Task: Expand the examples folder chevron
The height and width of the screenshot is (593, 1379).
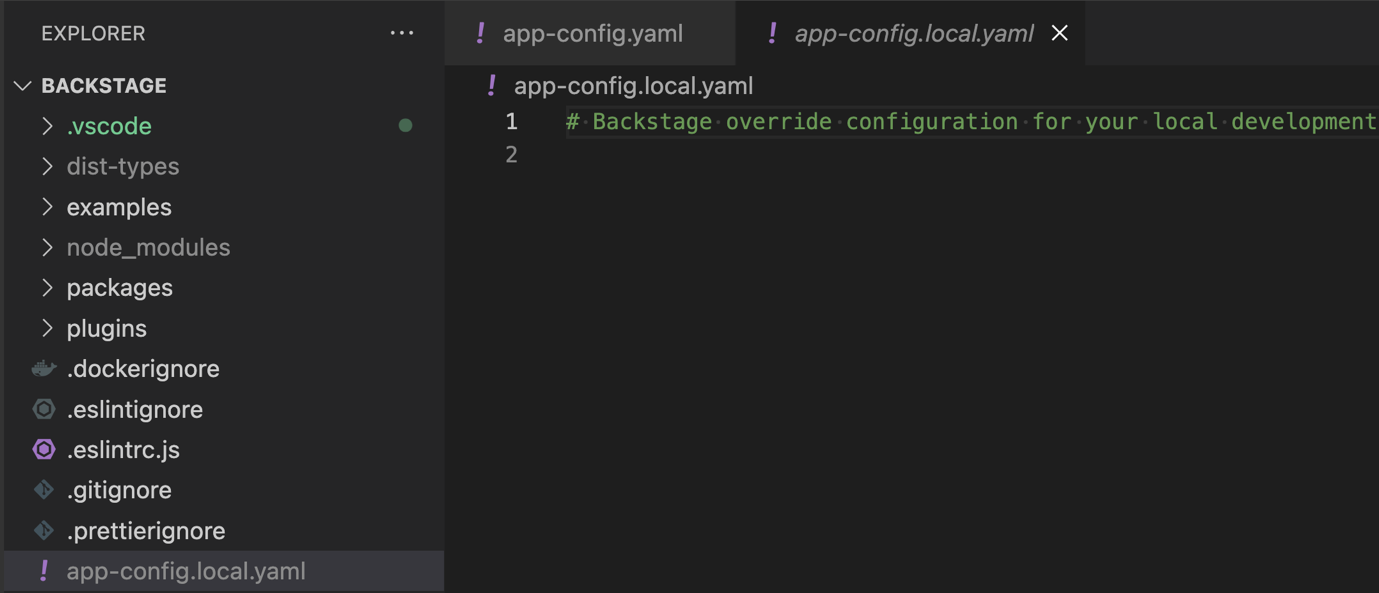Action: coord(47,207)
